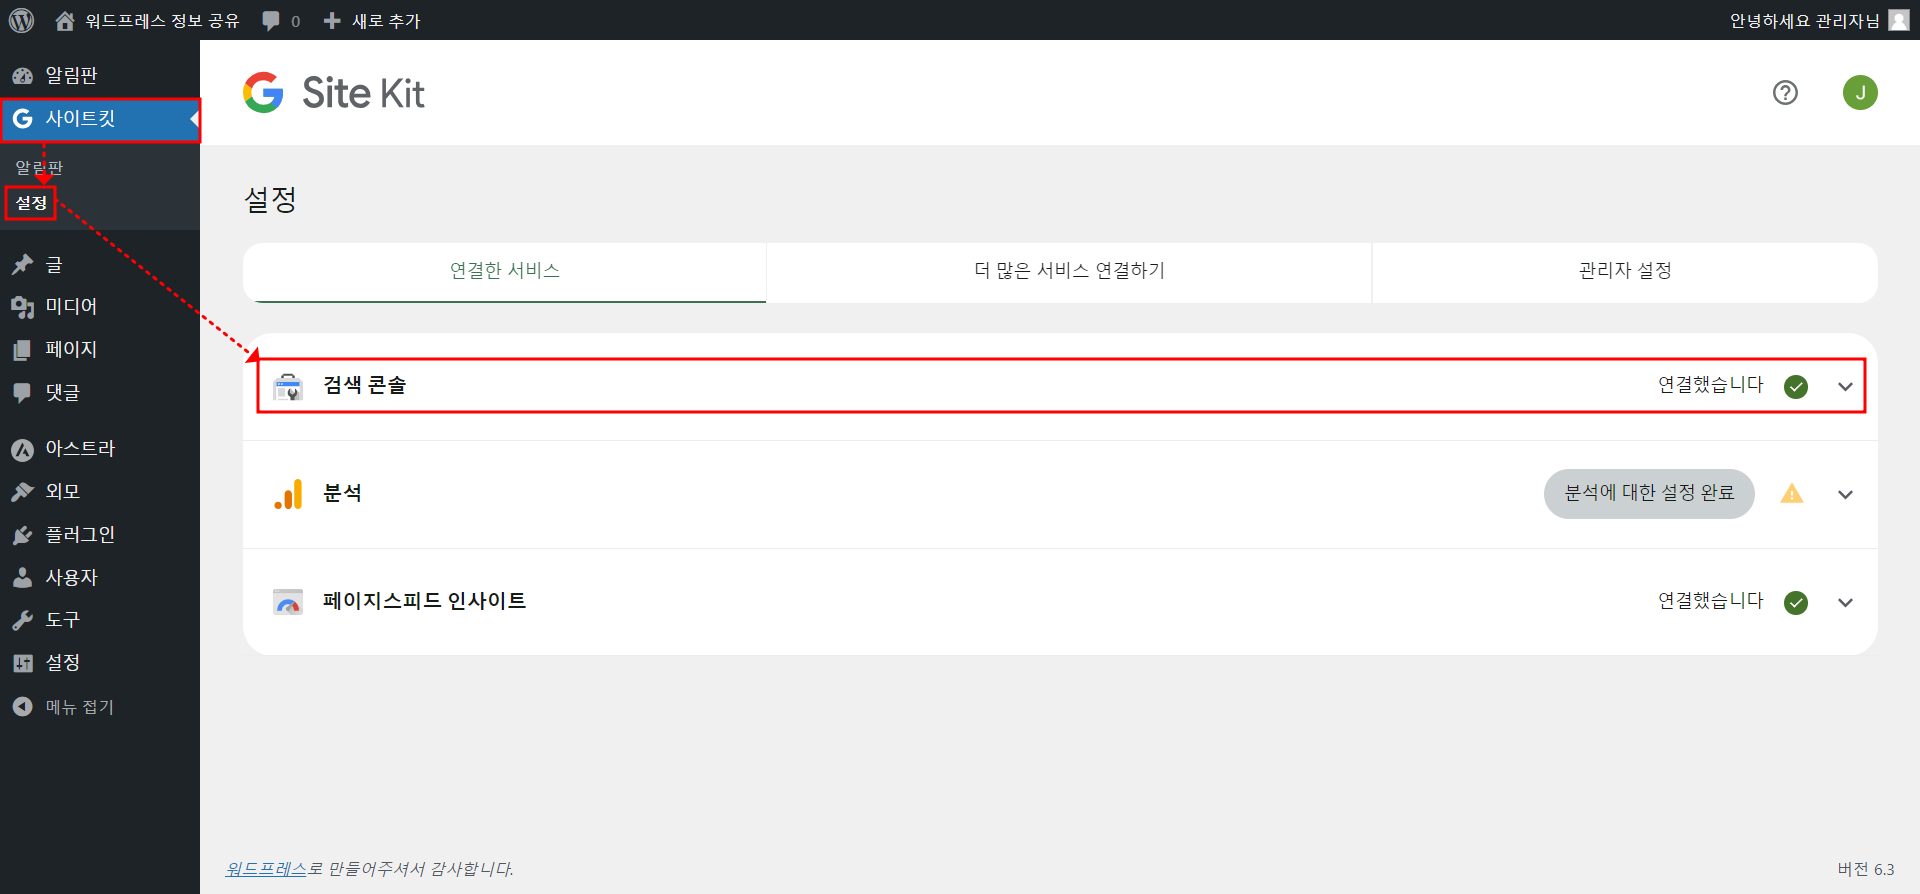The height and width of the screenshot is (894, 1920).
Task: Click the 버전 6.3 footer text
Action: pos(1866,869)
